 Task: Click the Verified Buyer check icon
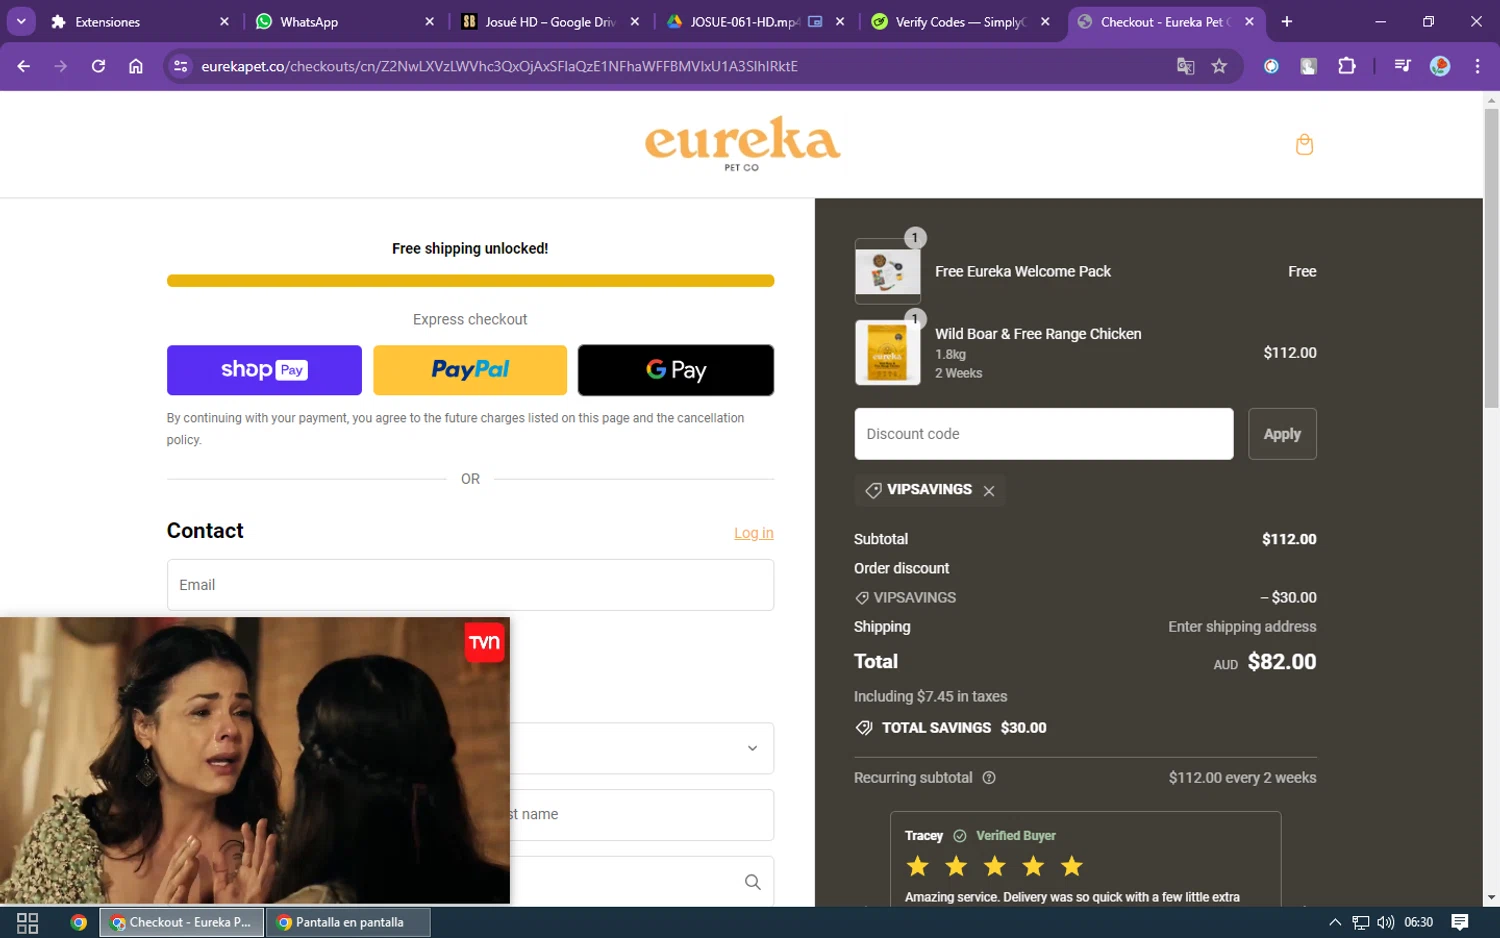pos(960,836)
